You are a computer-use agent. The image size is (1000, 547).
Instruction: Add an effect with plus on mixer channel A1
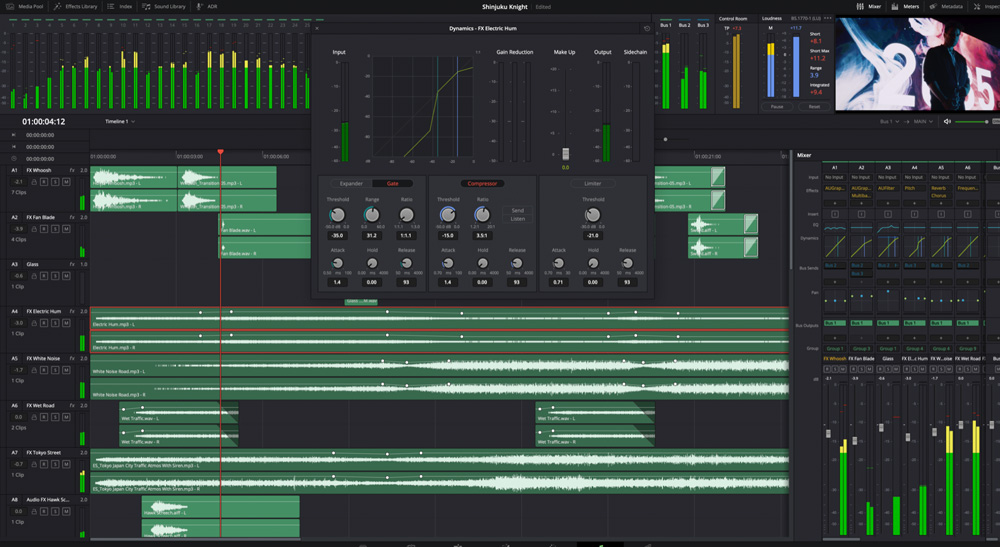coord(835,203)
